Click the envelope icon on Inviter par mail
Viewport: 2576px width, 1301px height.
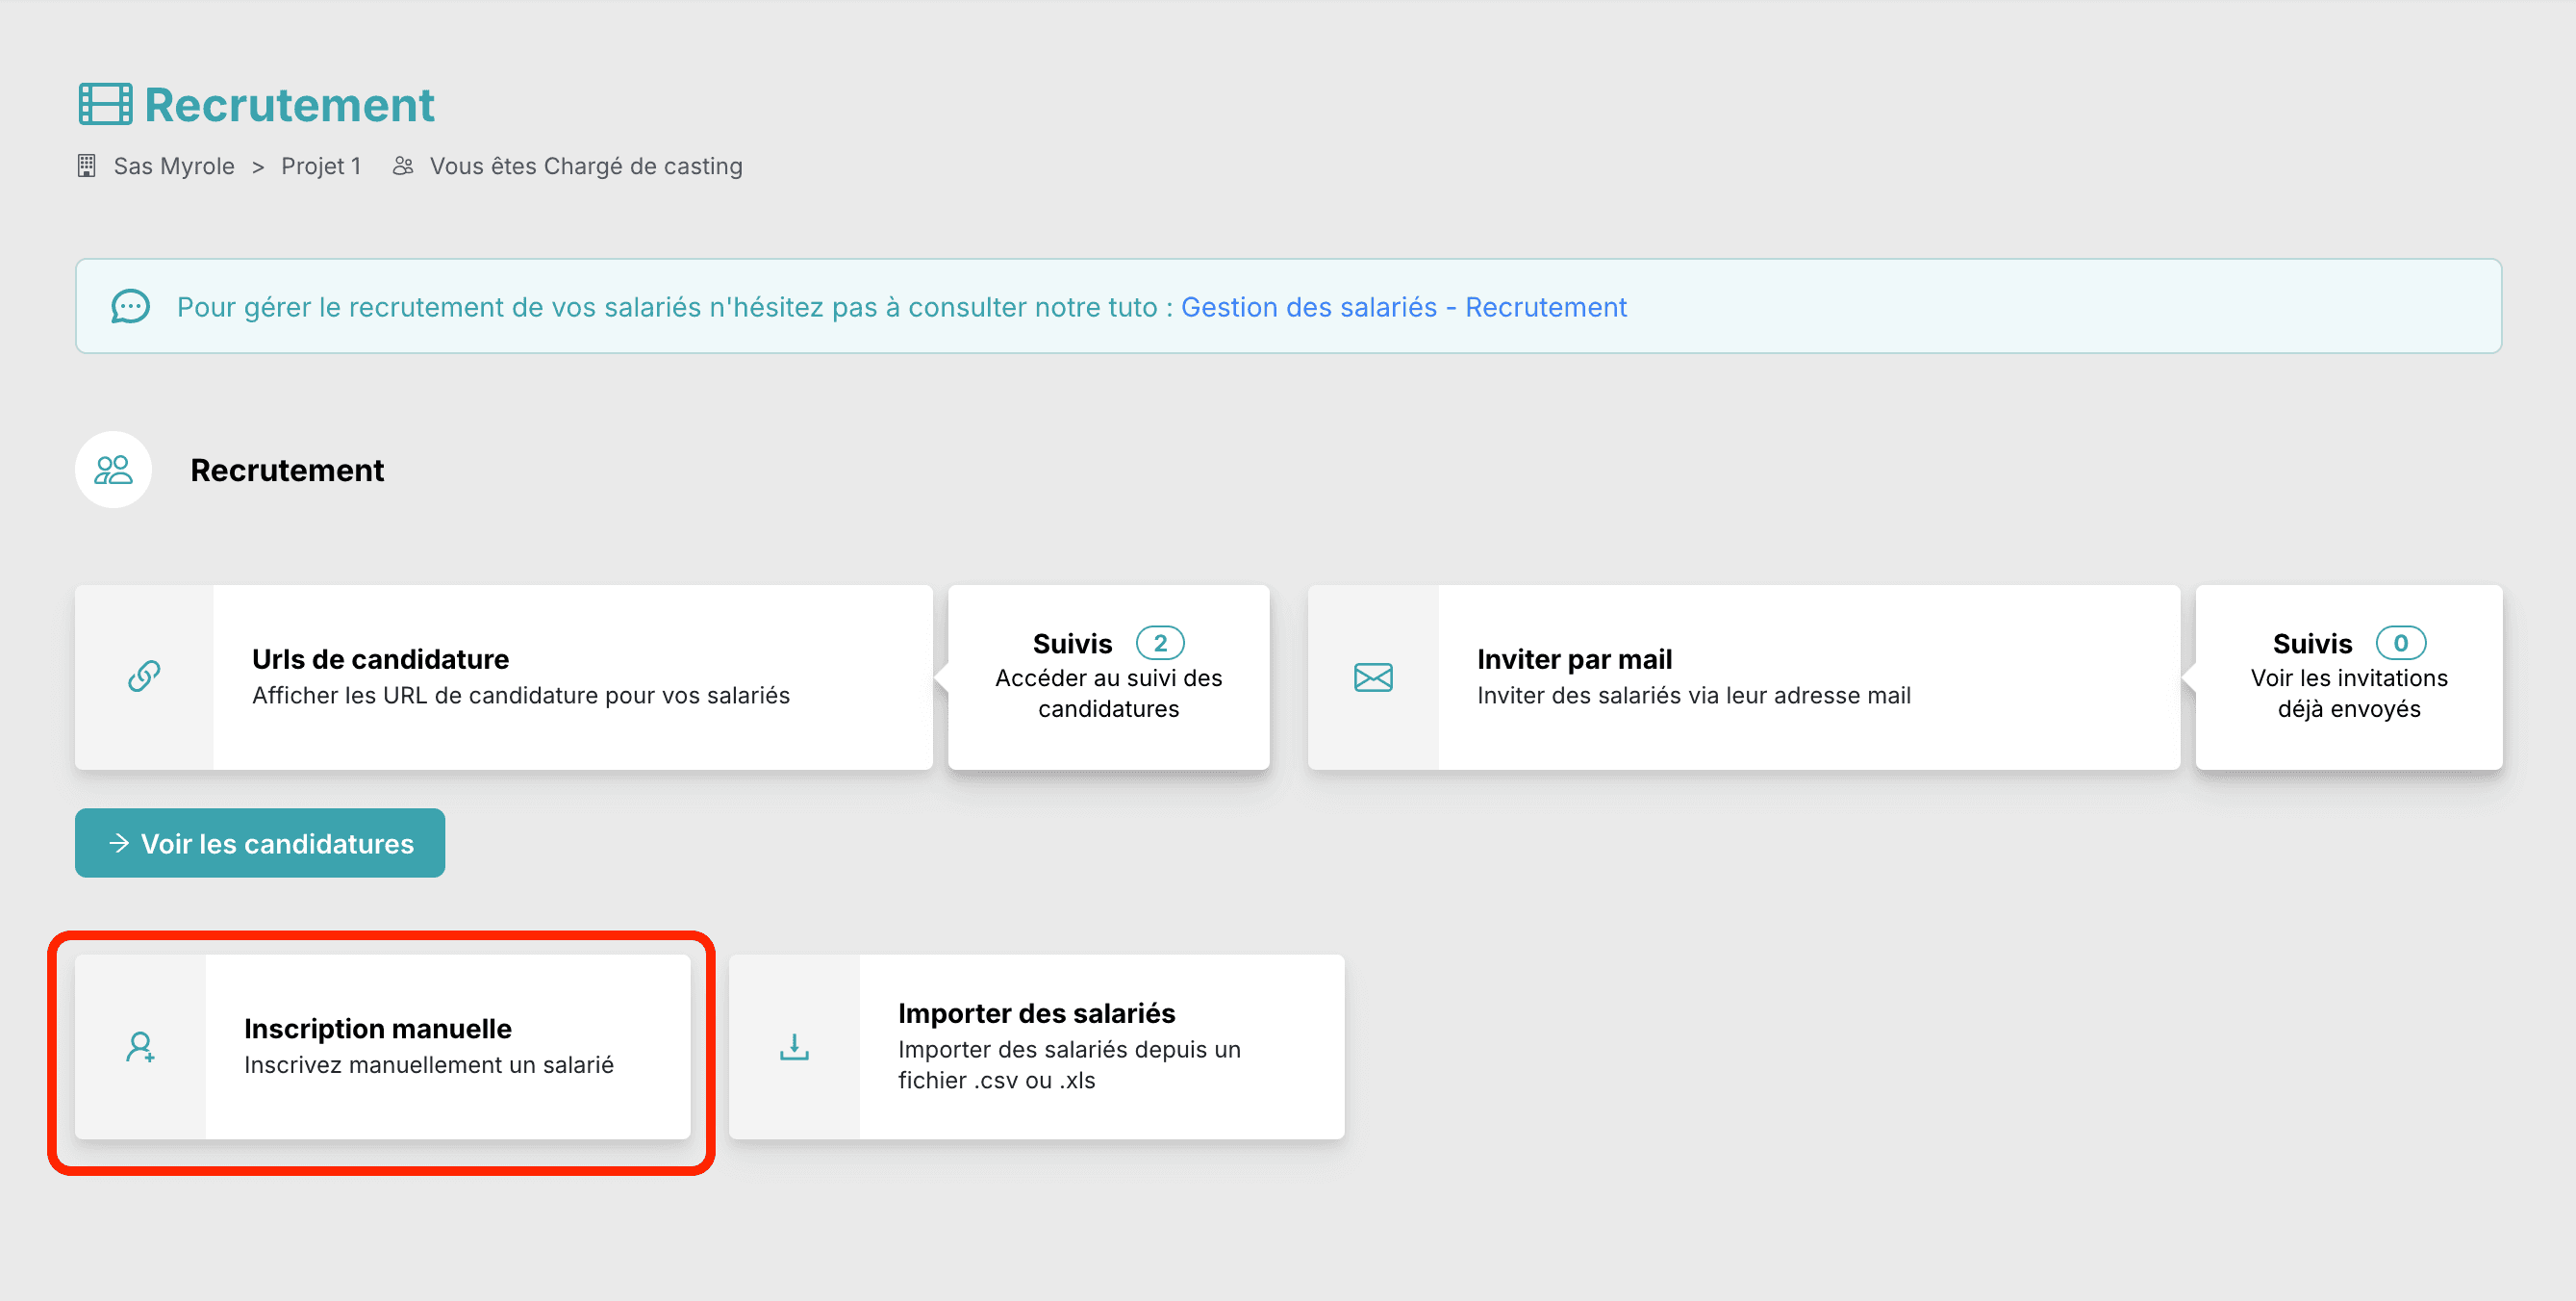point(1373,677)
